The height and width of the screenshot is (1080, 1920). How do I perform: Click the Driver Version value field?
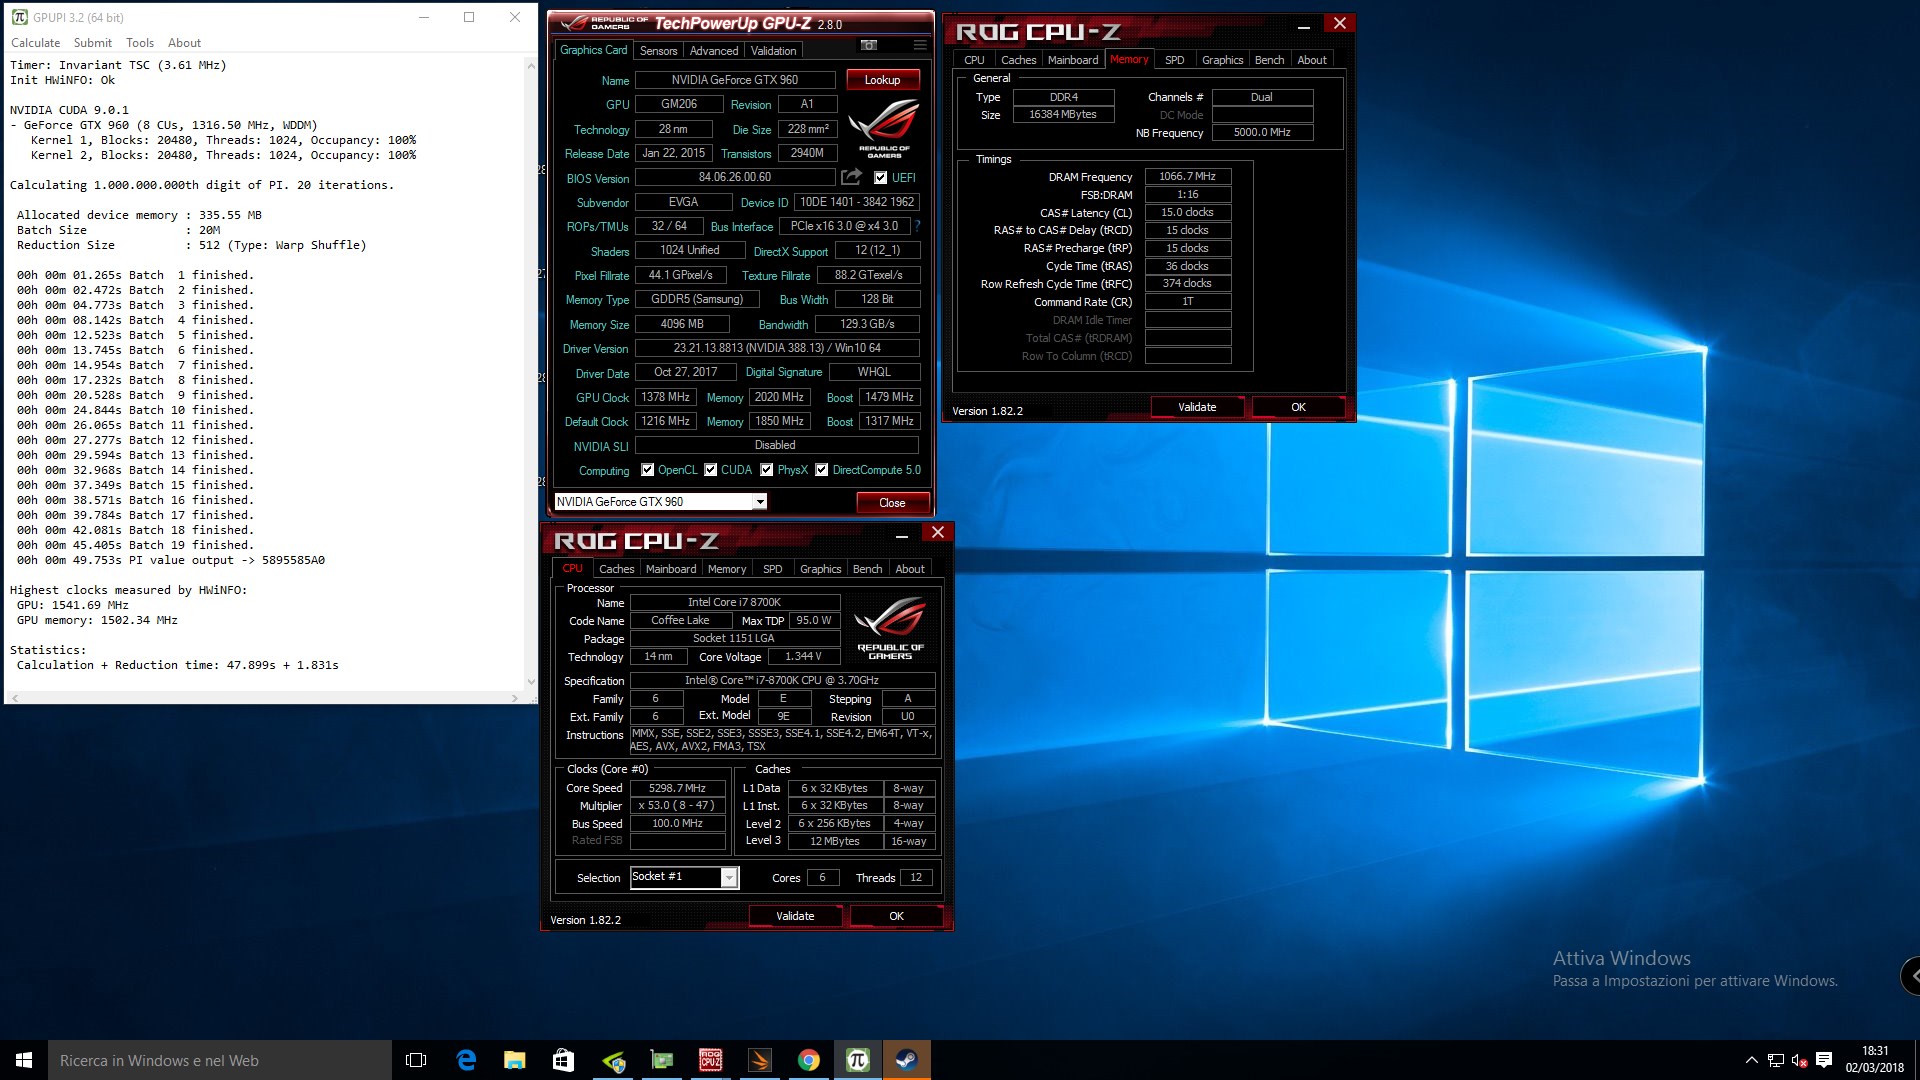coord(777,348)
